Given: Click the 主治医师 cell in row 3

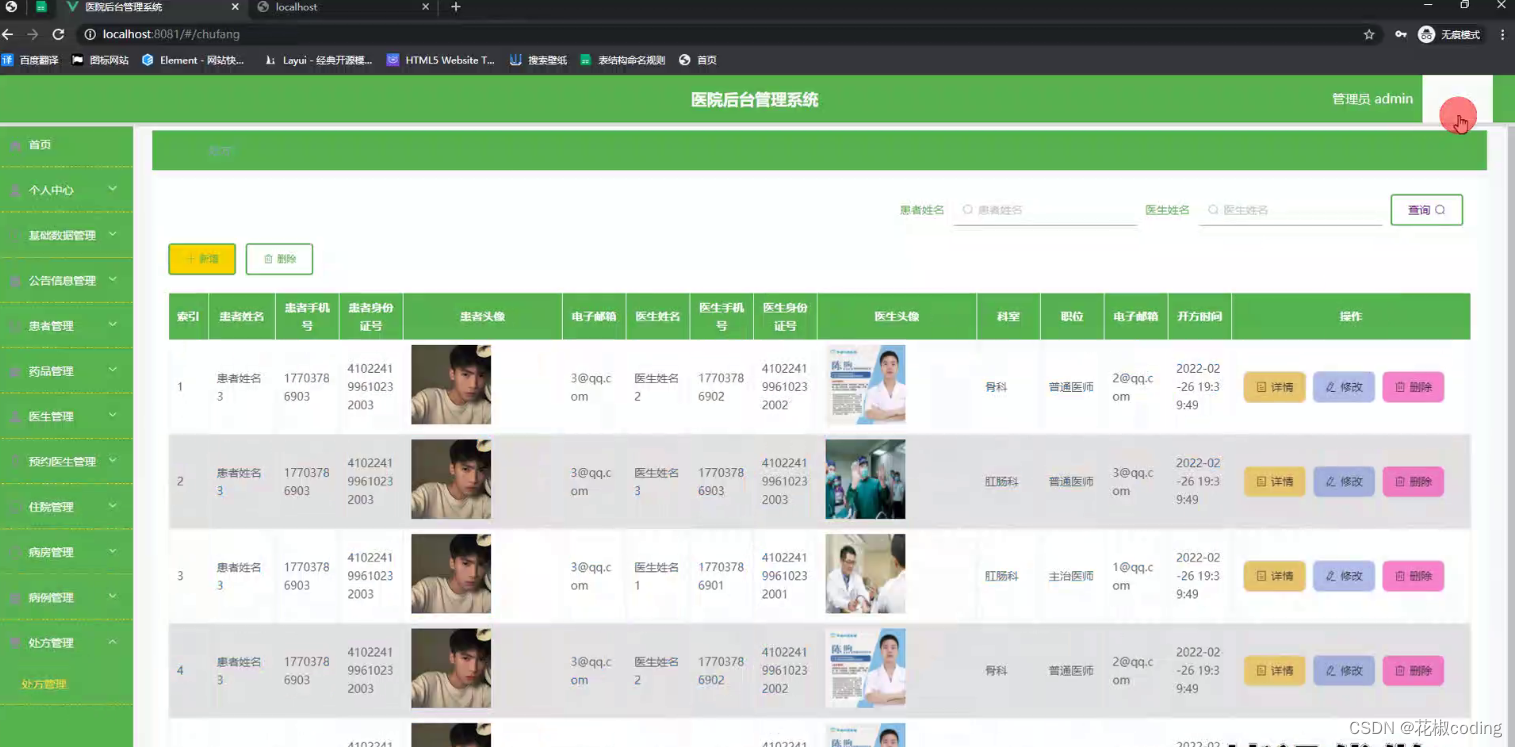Looking at the screenshot, I should pyautogui.click(x=1071, y=577).
